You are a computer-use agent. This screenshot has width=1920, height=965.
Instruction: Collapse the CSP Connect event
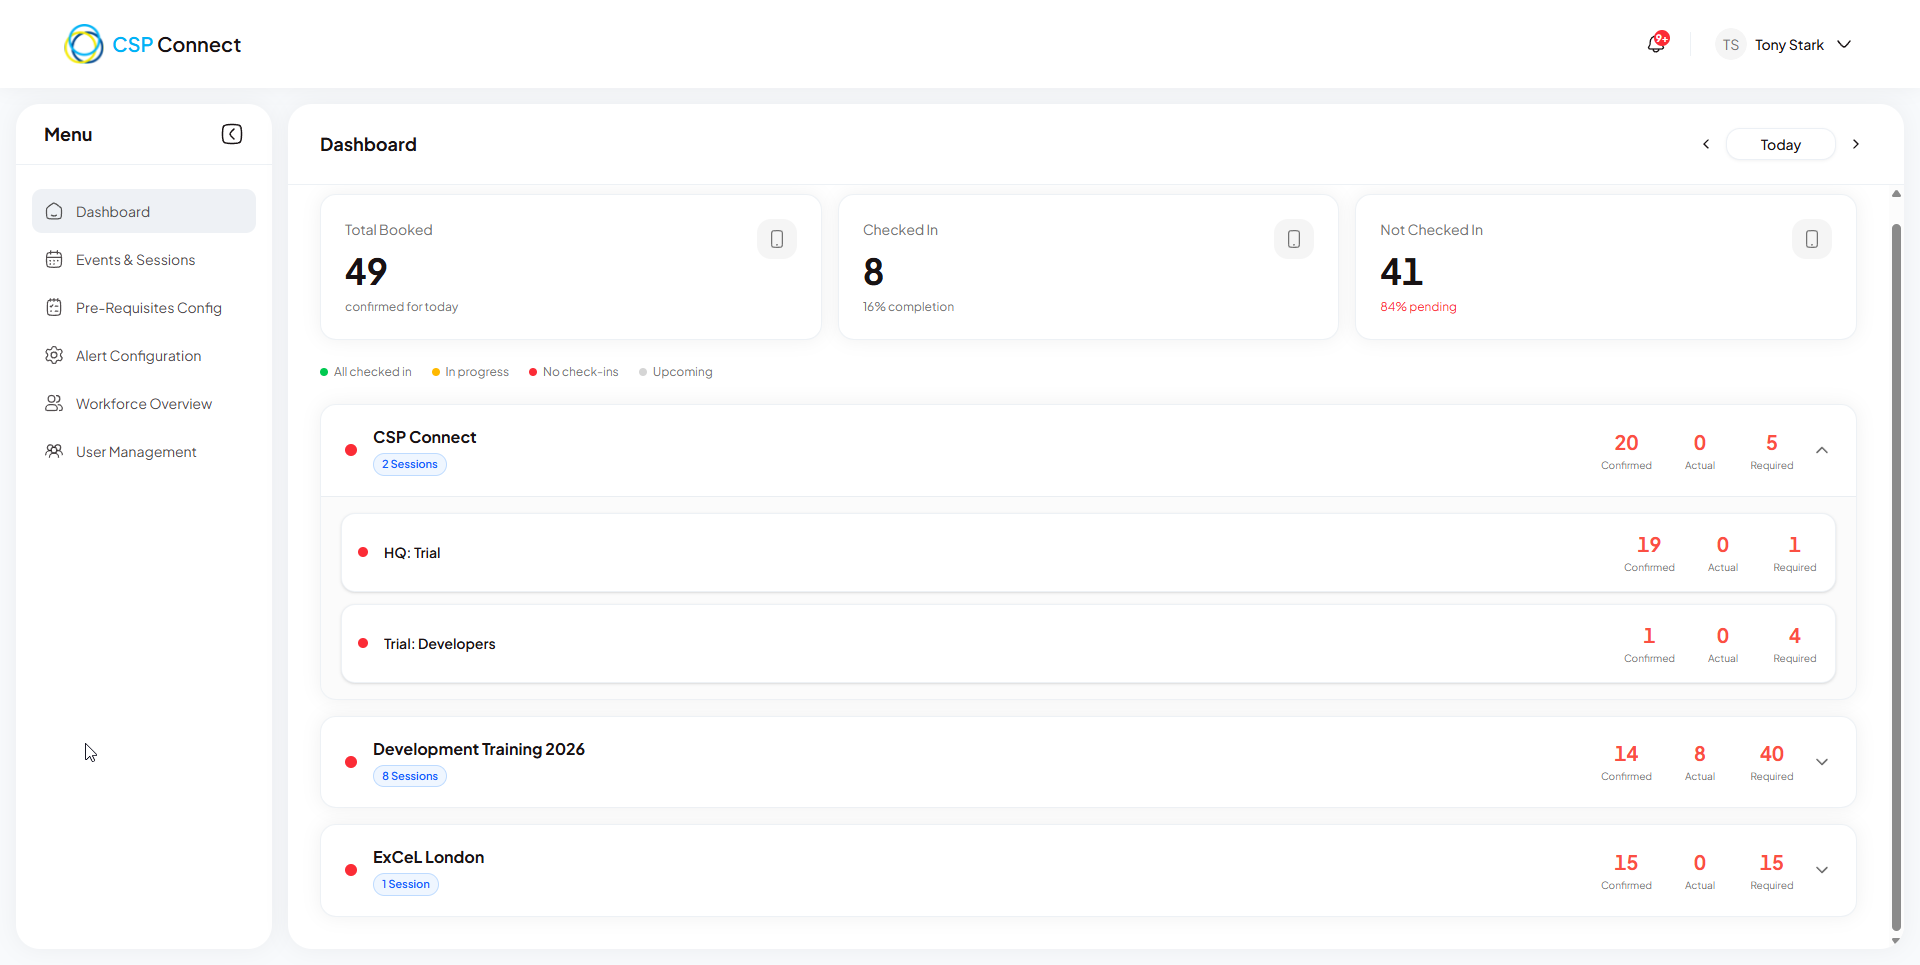click(x=1822, y=450)
